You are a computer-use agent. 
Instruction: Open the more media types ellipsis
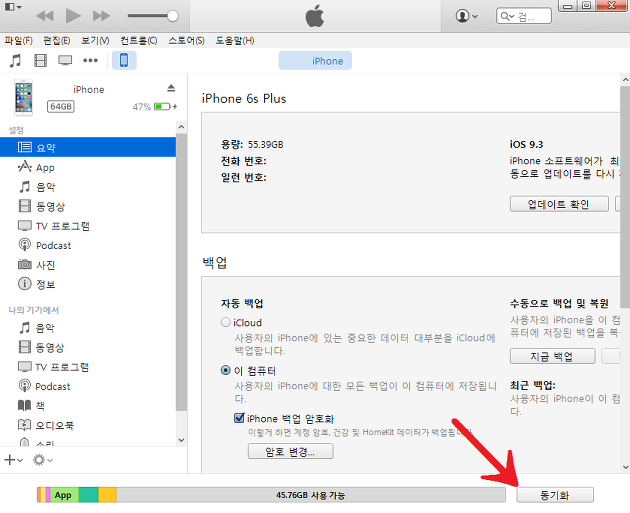point(90,61)
